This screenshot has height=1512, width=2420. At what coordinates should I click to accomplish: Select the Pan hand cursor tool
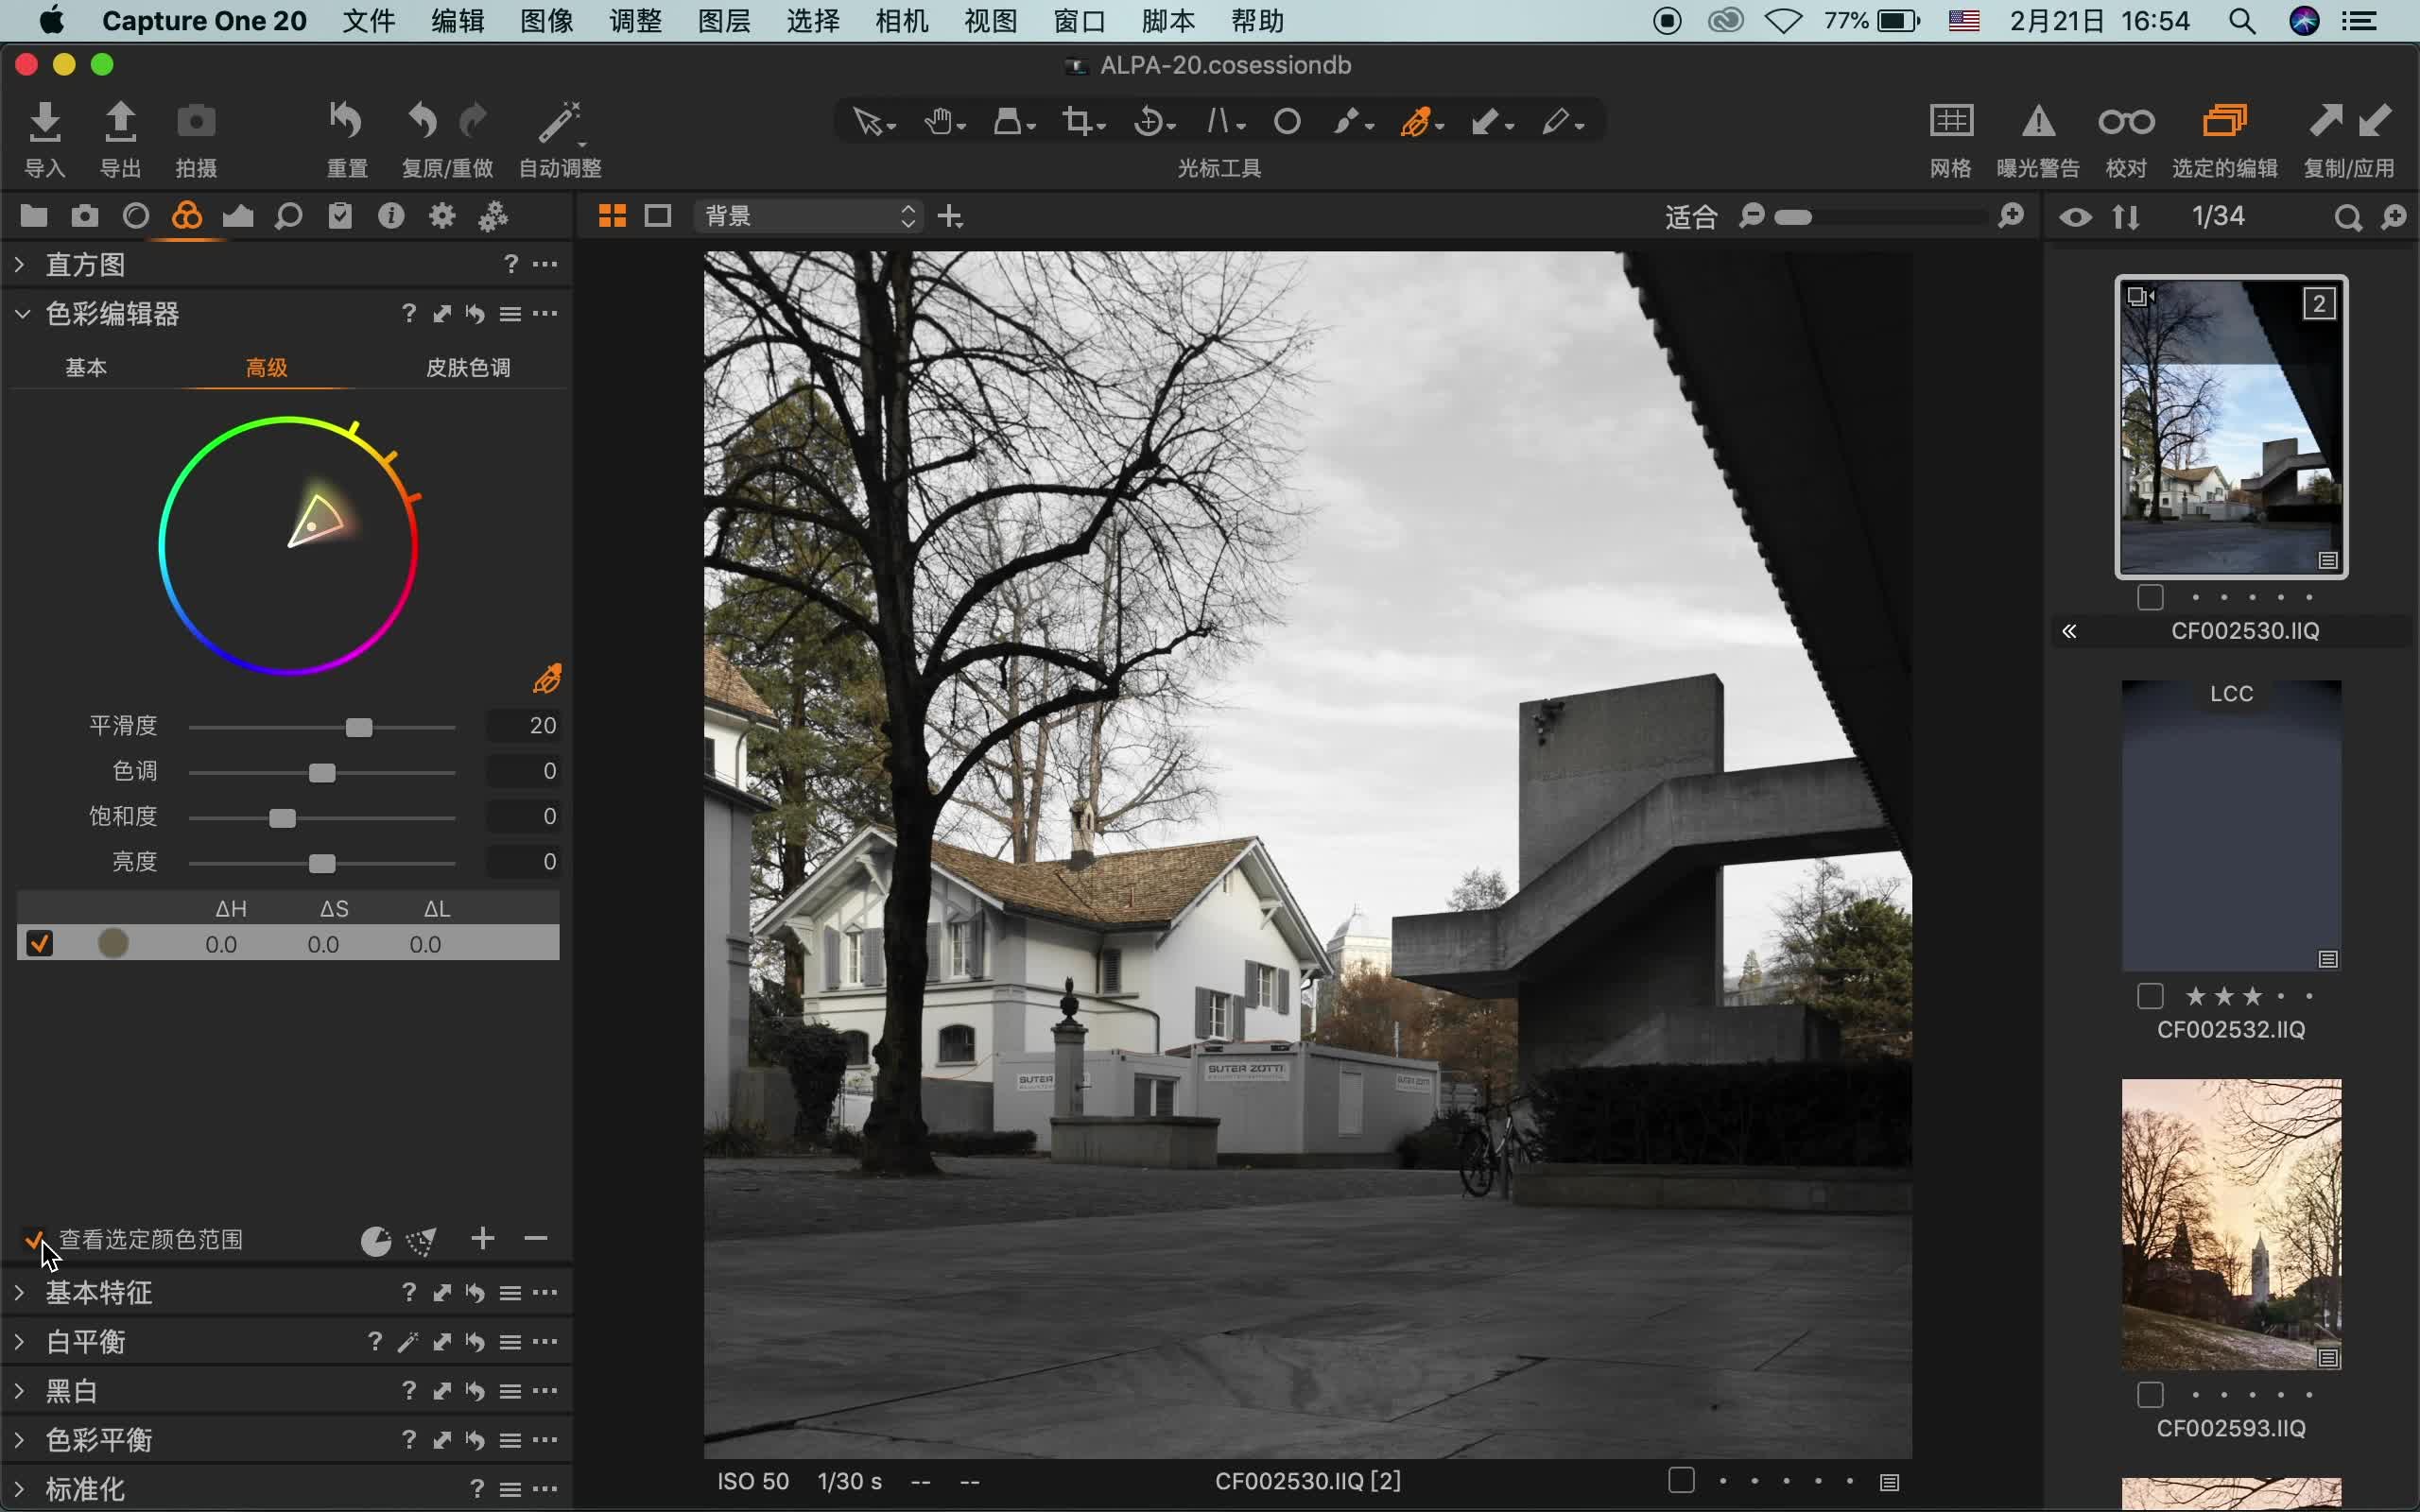(938, 122)
